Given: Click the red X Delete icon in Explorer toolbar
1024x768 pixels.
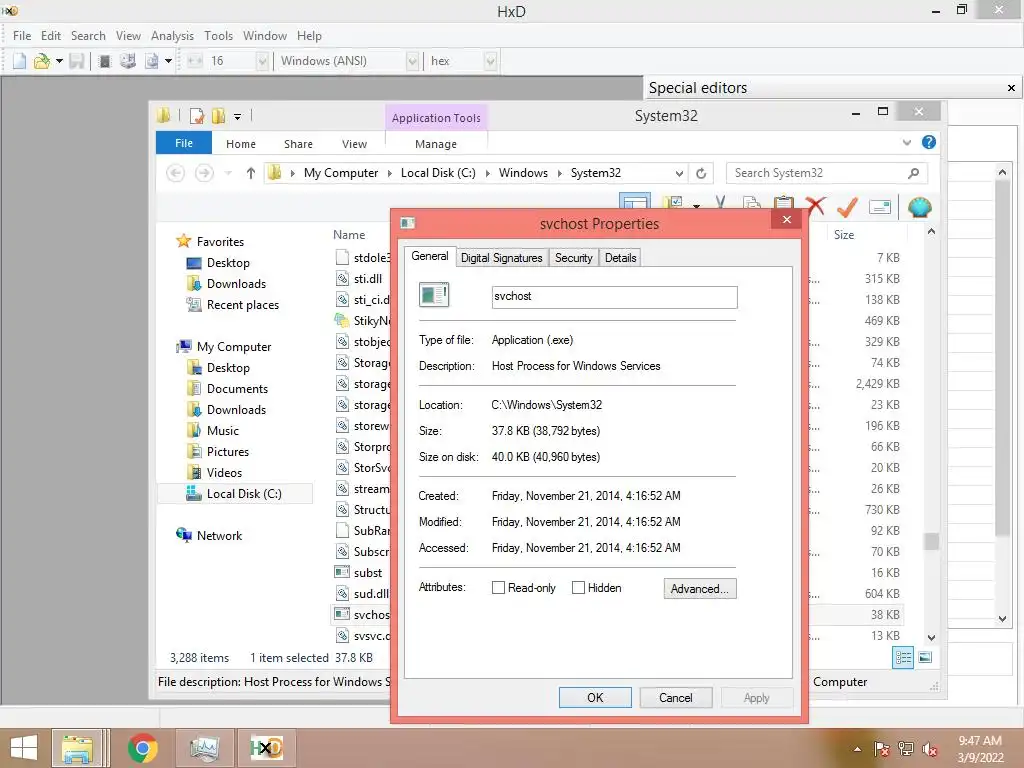Looking at the screenshot, I should (816, 207).
